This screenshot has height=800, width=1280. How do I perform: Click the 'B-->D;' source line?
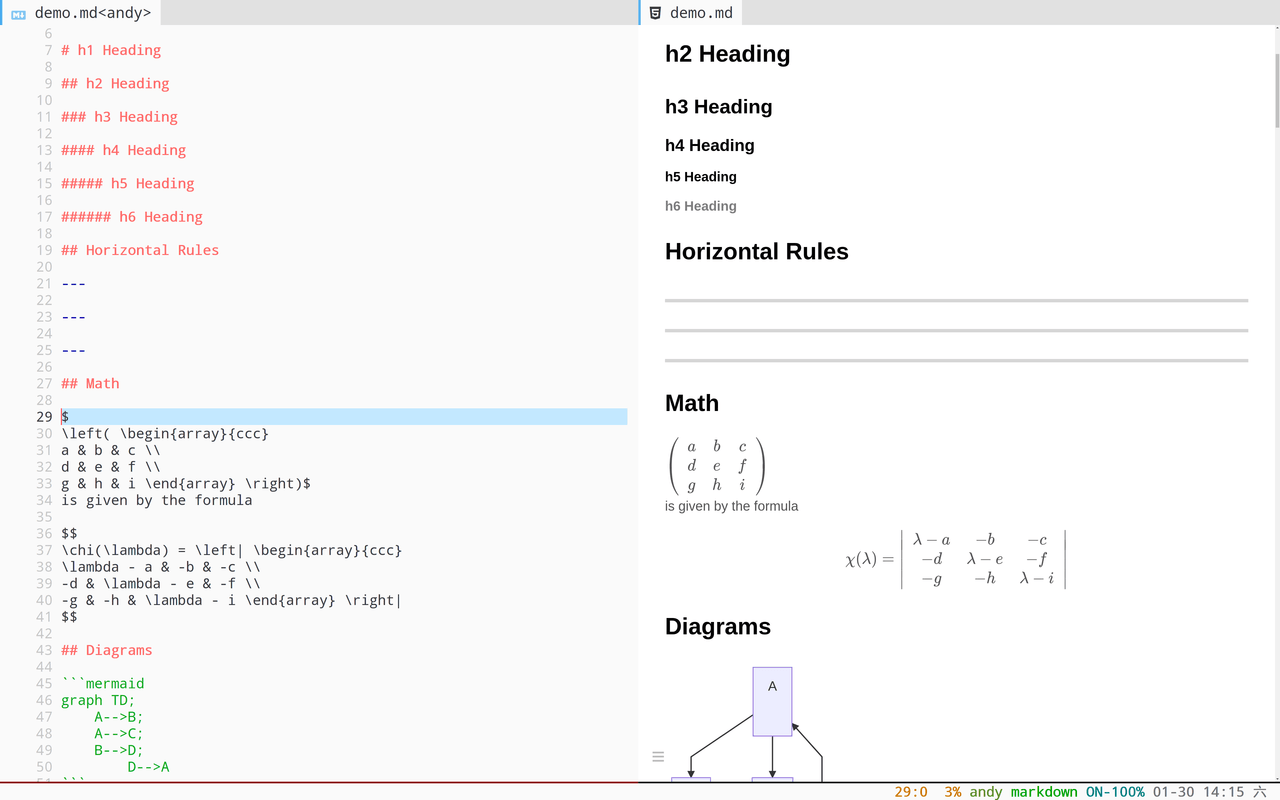pyautogui.click(x=119, y=750)
